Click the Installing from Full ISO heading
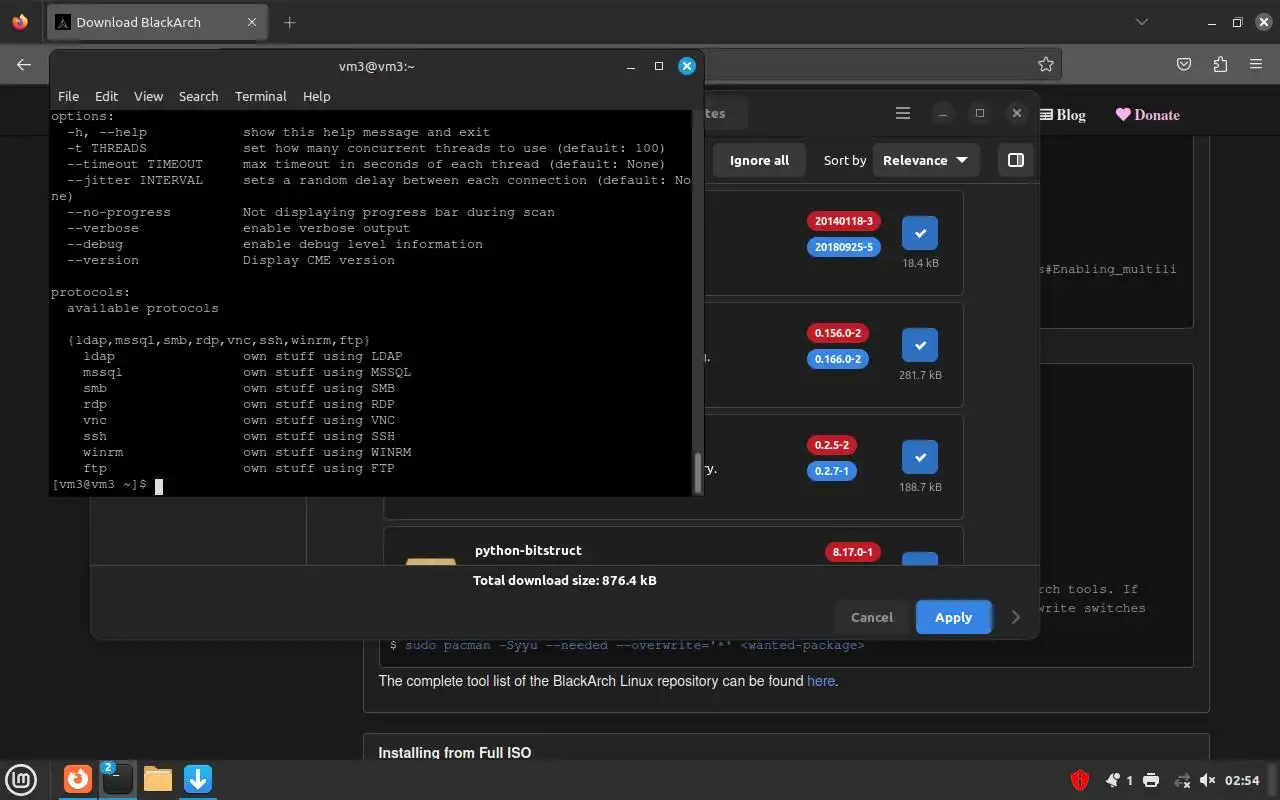This screenshot has width=1280, height=800. coord(455,752)
